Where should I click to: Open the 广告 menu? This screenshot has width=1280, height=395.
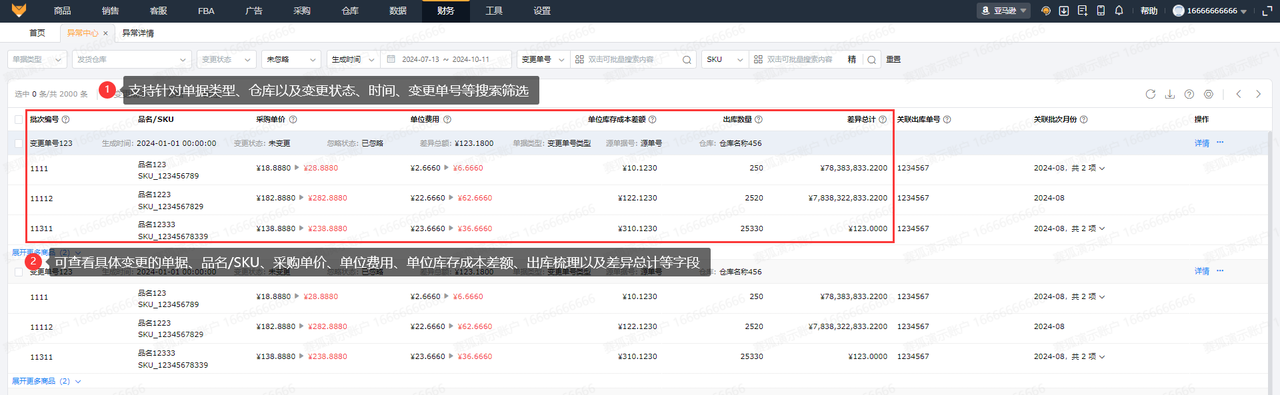coord(254,11)
